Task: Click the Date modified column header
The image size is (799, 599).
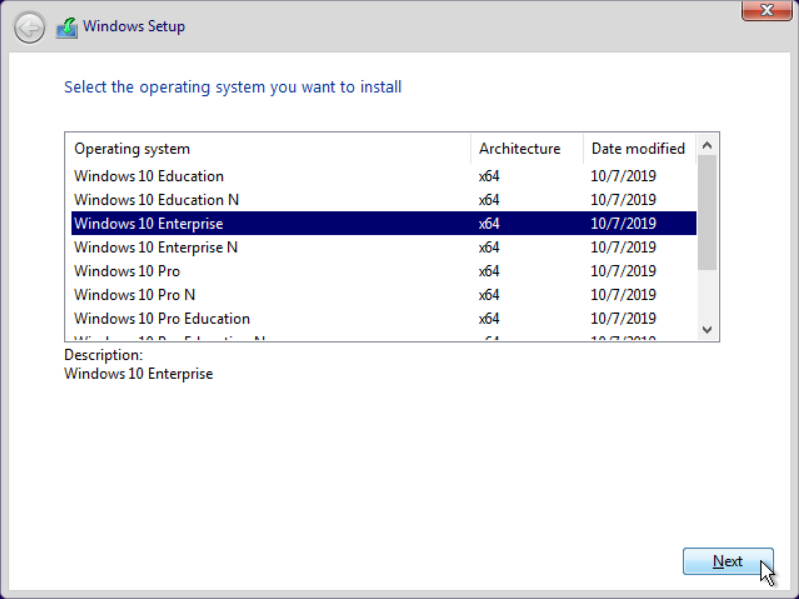Action: tap(640, 149)
